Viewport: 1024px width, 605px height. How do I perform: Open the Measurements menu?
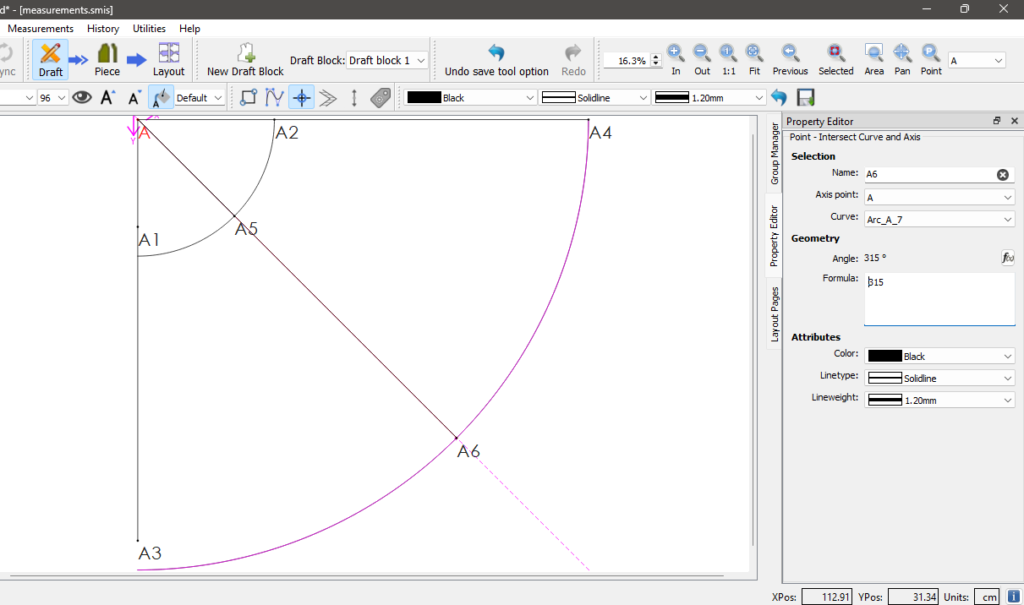click(40, 29)
